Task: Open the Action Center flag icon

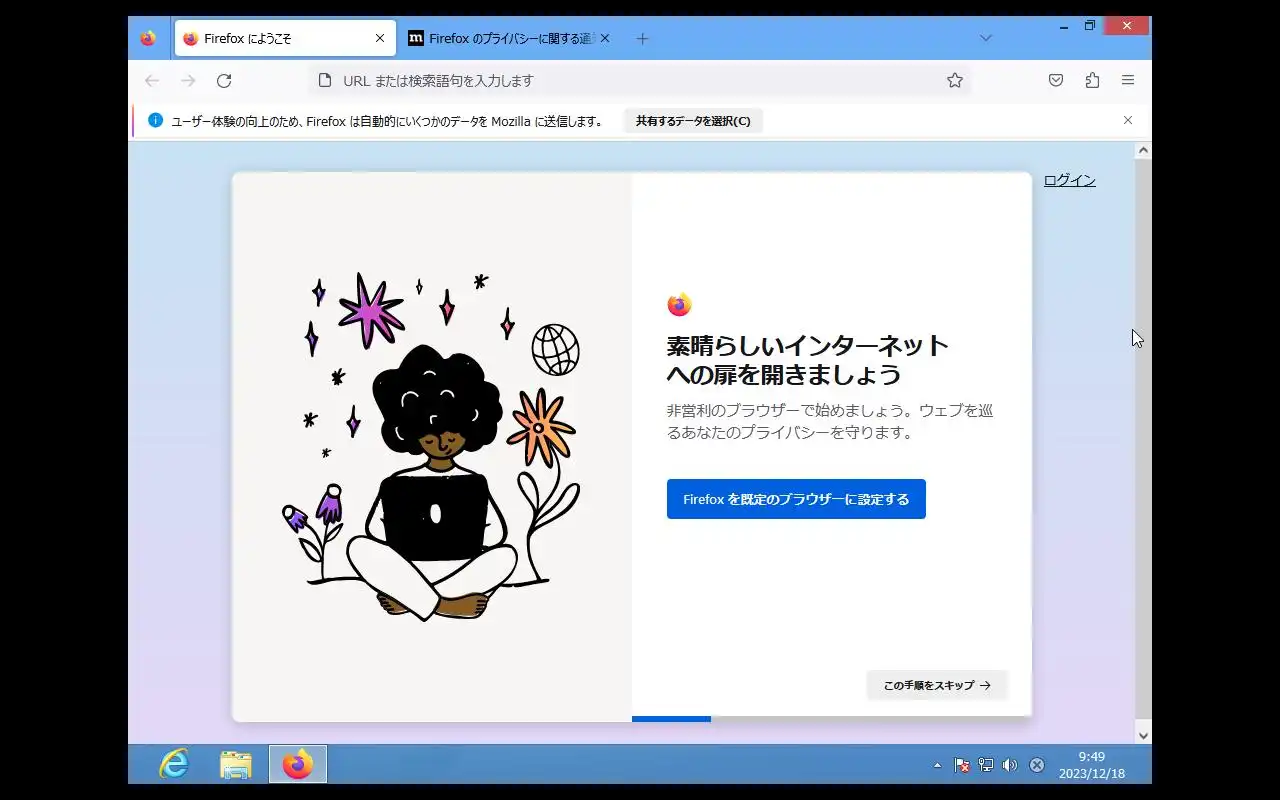Action: pyautogui.click(x=962, y=765)
